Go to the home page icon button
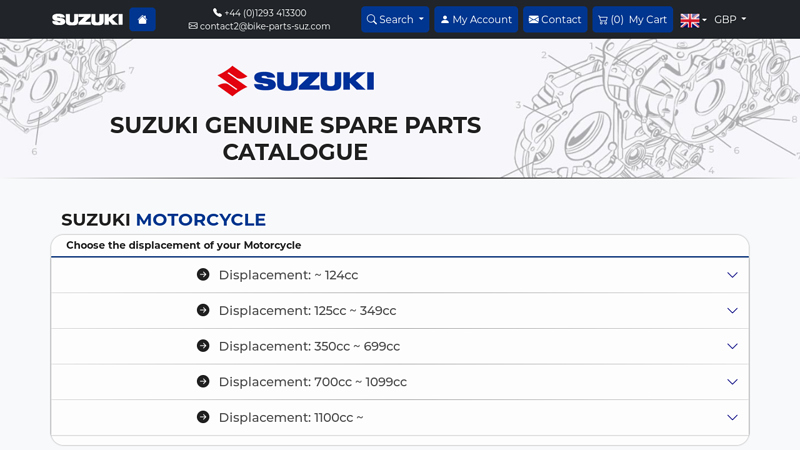The image size is (800, 450). tap(142, 19)
